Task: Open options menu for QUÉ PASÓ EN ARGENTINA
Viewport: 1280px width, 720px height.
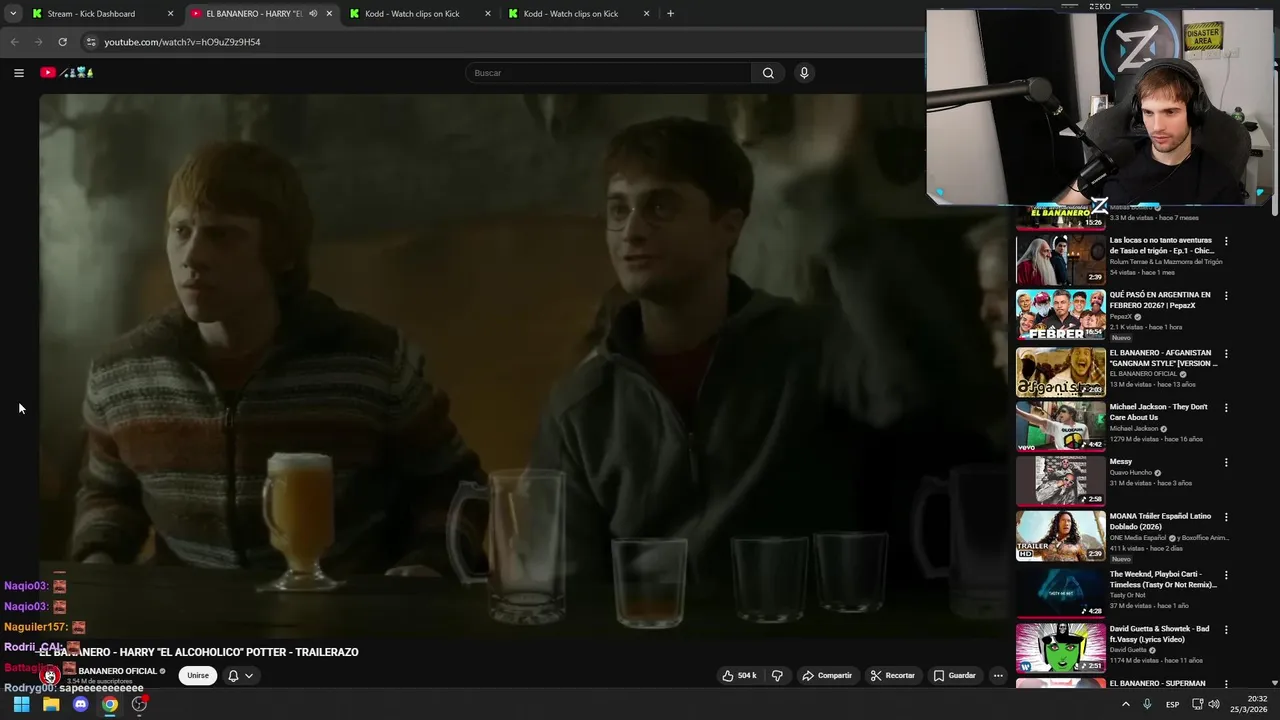Action: tap(1226, 296)
